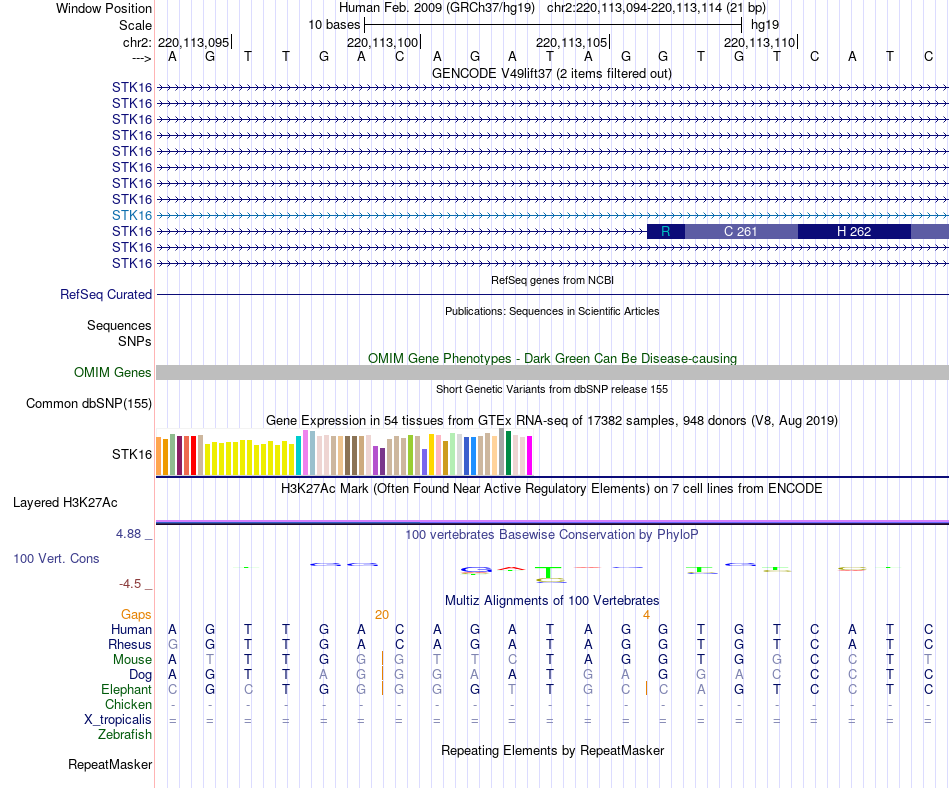Click "Multiz Alignments of 100 Vertebrates" title

click(x=552, y=600)
